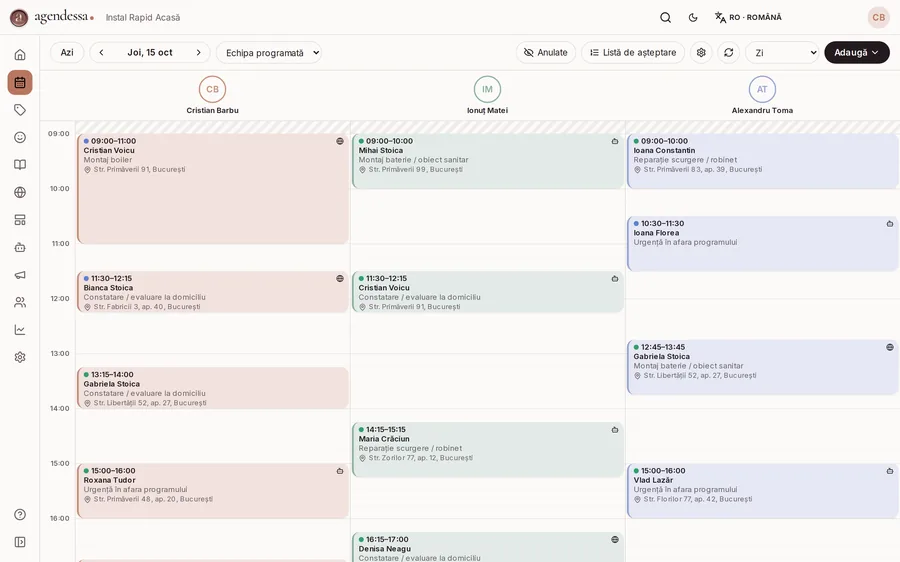This screenshot has height=562, width=900.
Task: Open the globe icon in sidebar
Action: tap(20, 192)
